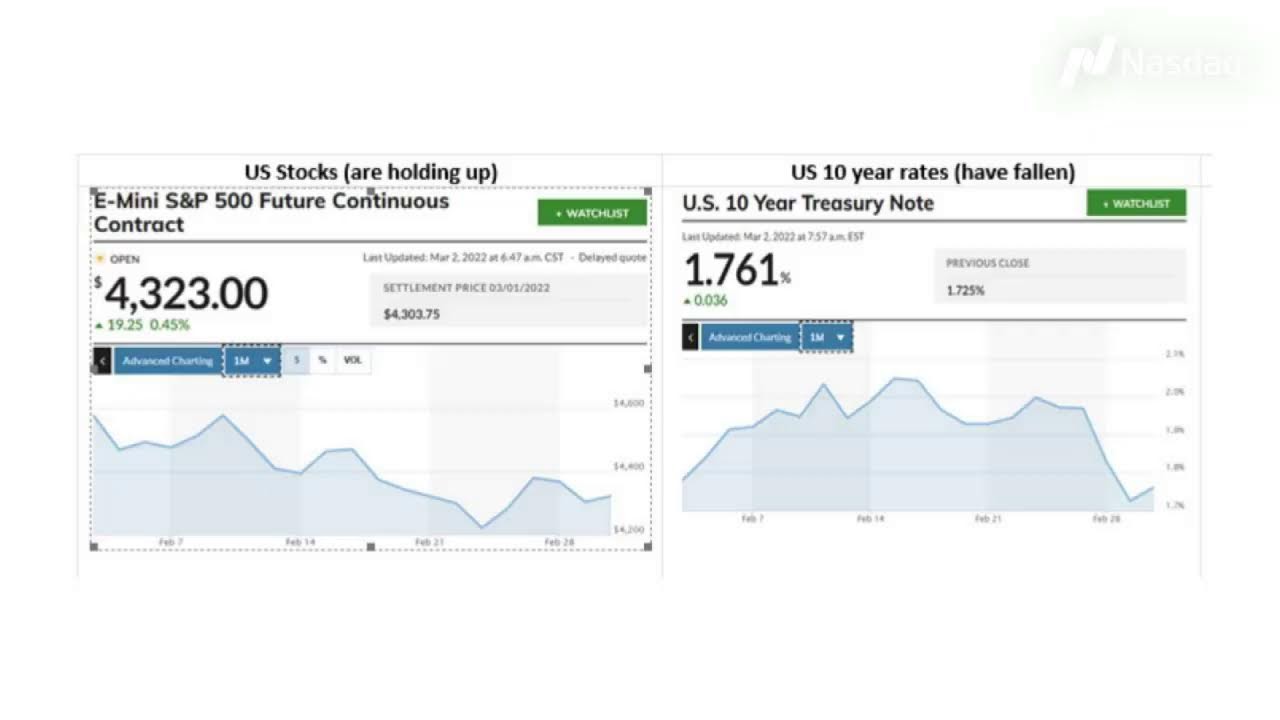This screenshot has width=1280, height=720.
Task: Click the sun icon beside OPEN status
Action: pyautogui.click(x=99, y=259)
